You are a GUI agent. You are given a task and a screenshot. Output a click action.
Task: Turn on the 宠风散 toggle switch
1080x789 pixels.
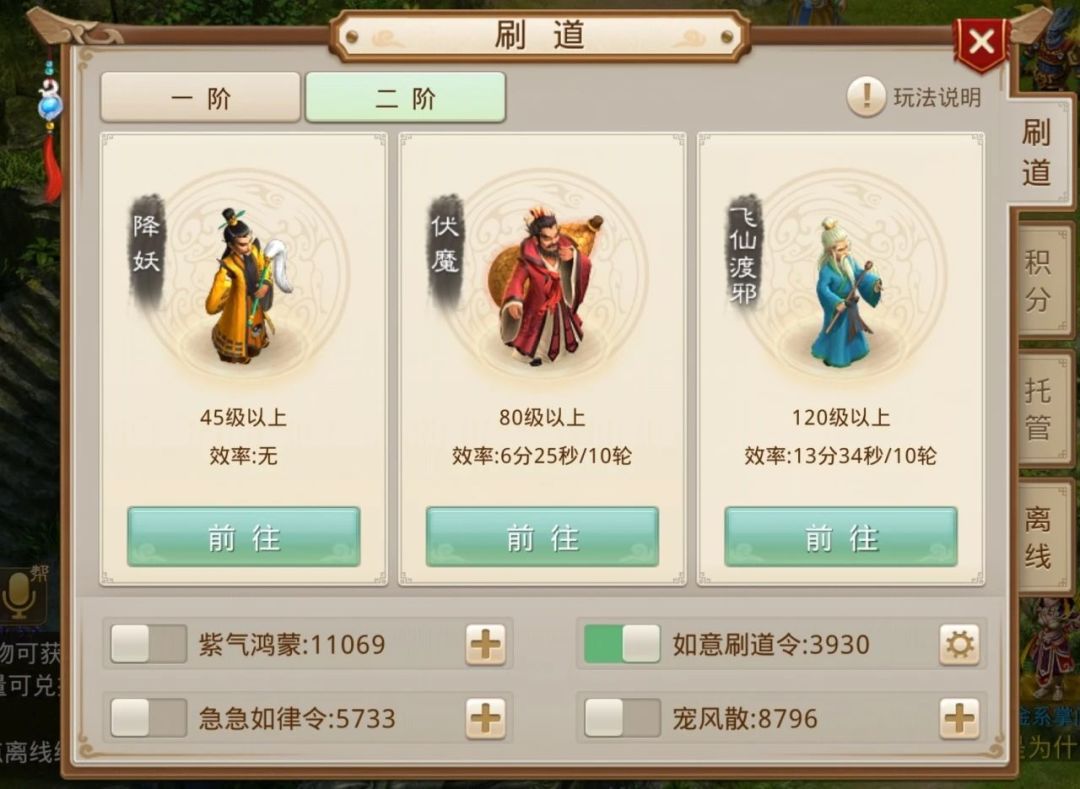[622, 718]
